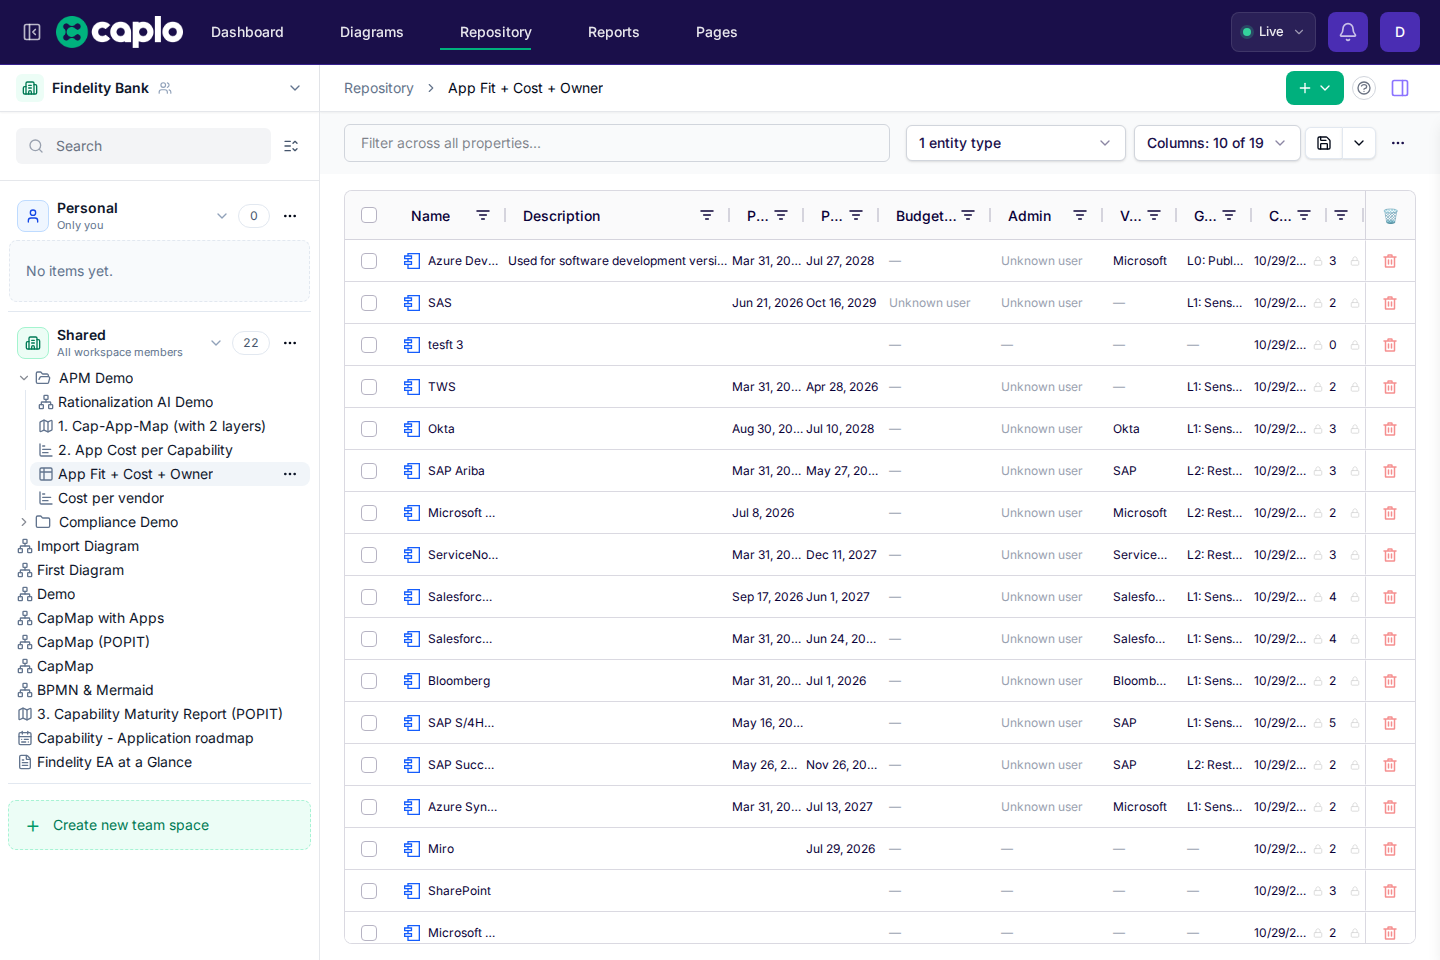
Task: Filter the Admin column
Action: pyautogui.click(x=1080, y=216)
